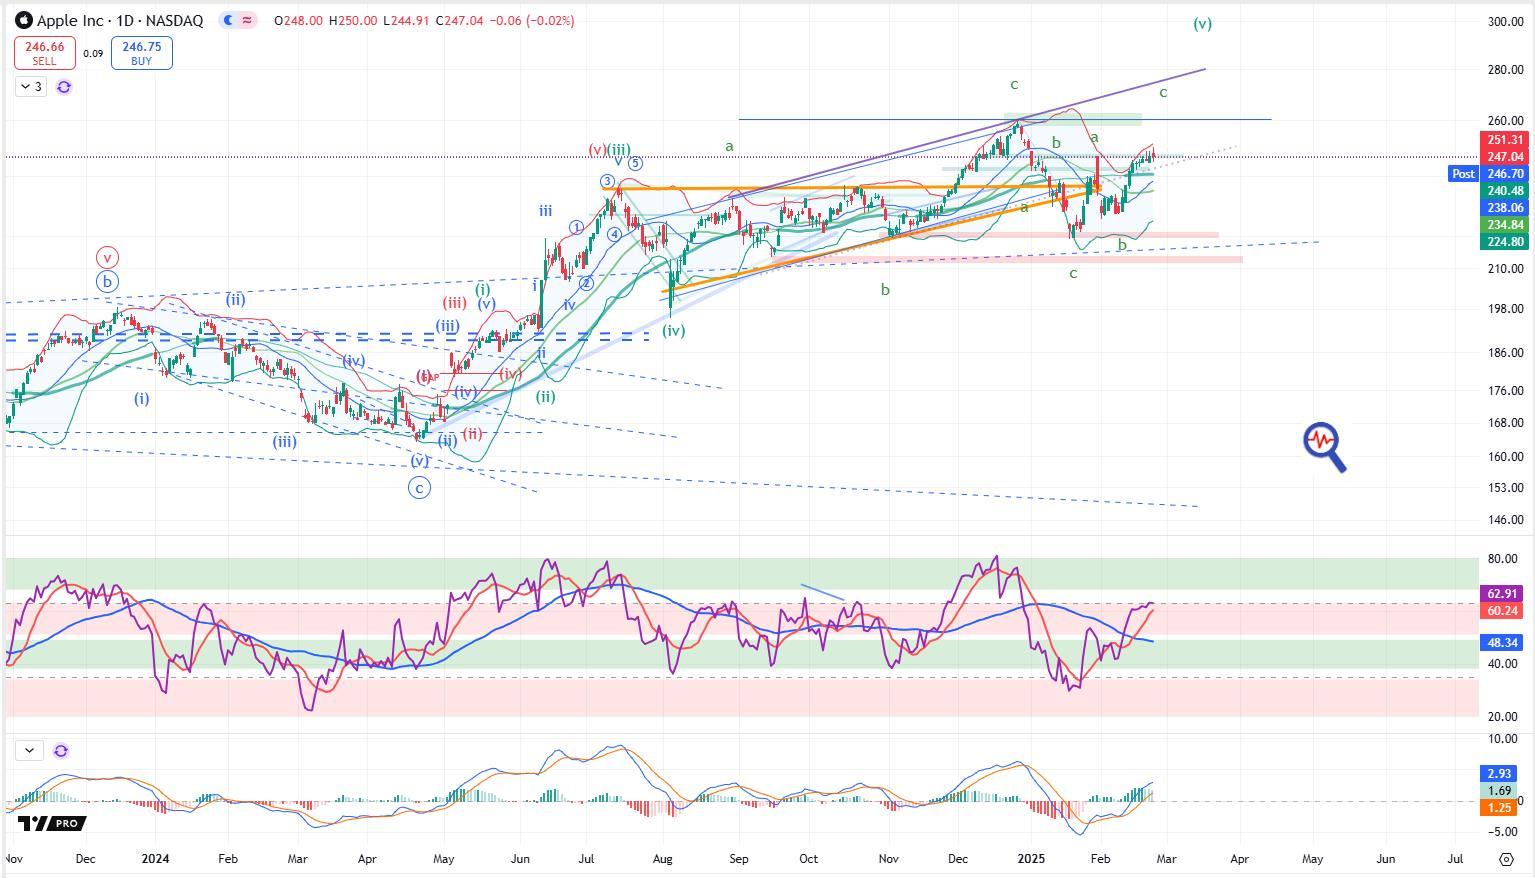Click the 2025 label on time axis
1535x878 pixels.
(1030, 859)
